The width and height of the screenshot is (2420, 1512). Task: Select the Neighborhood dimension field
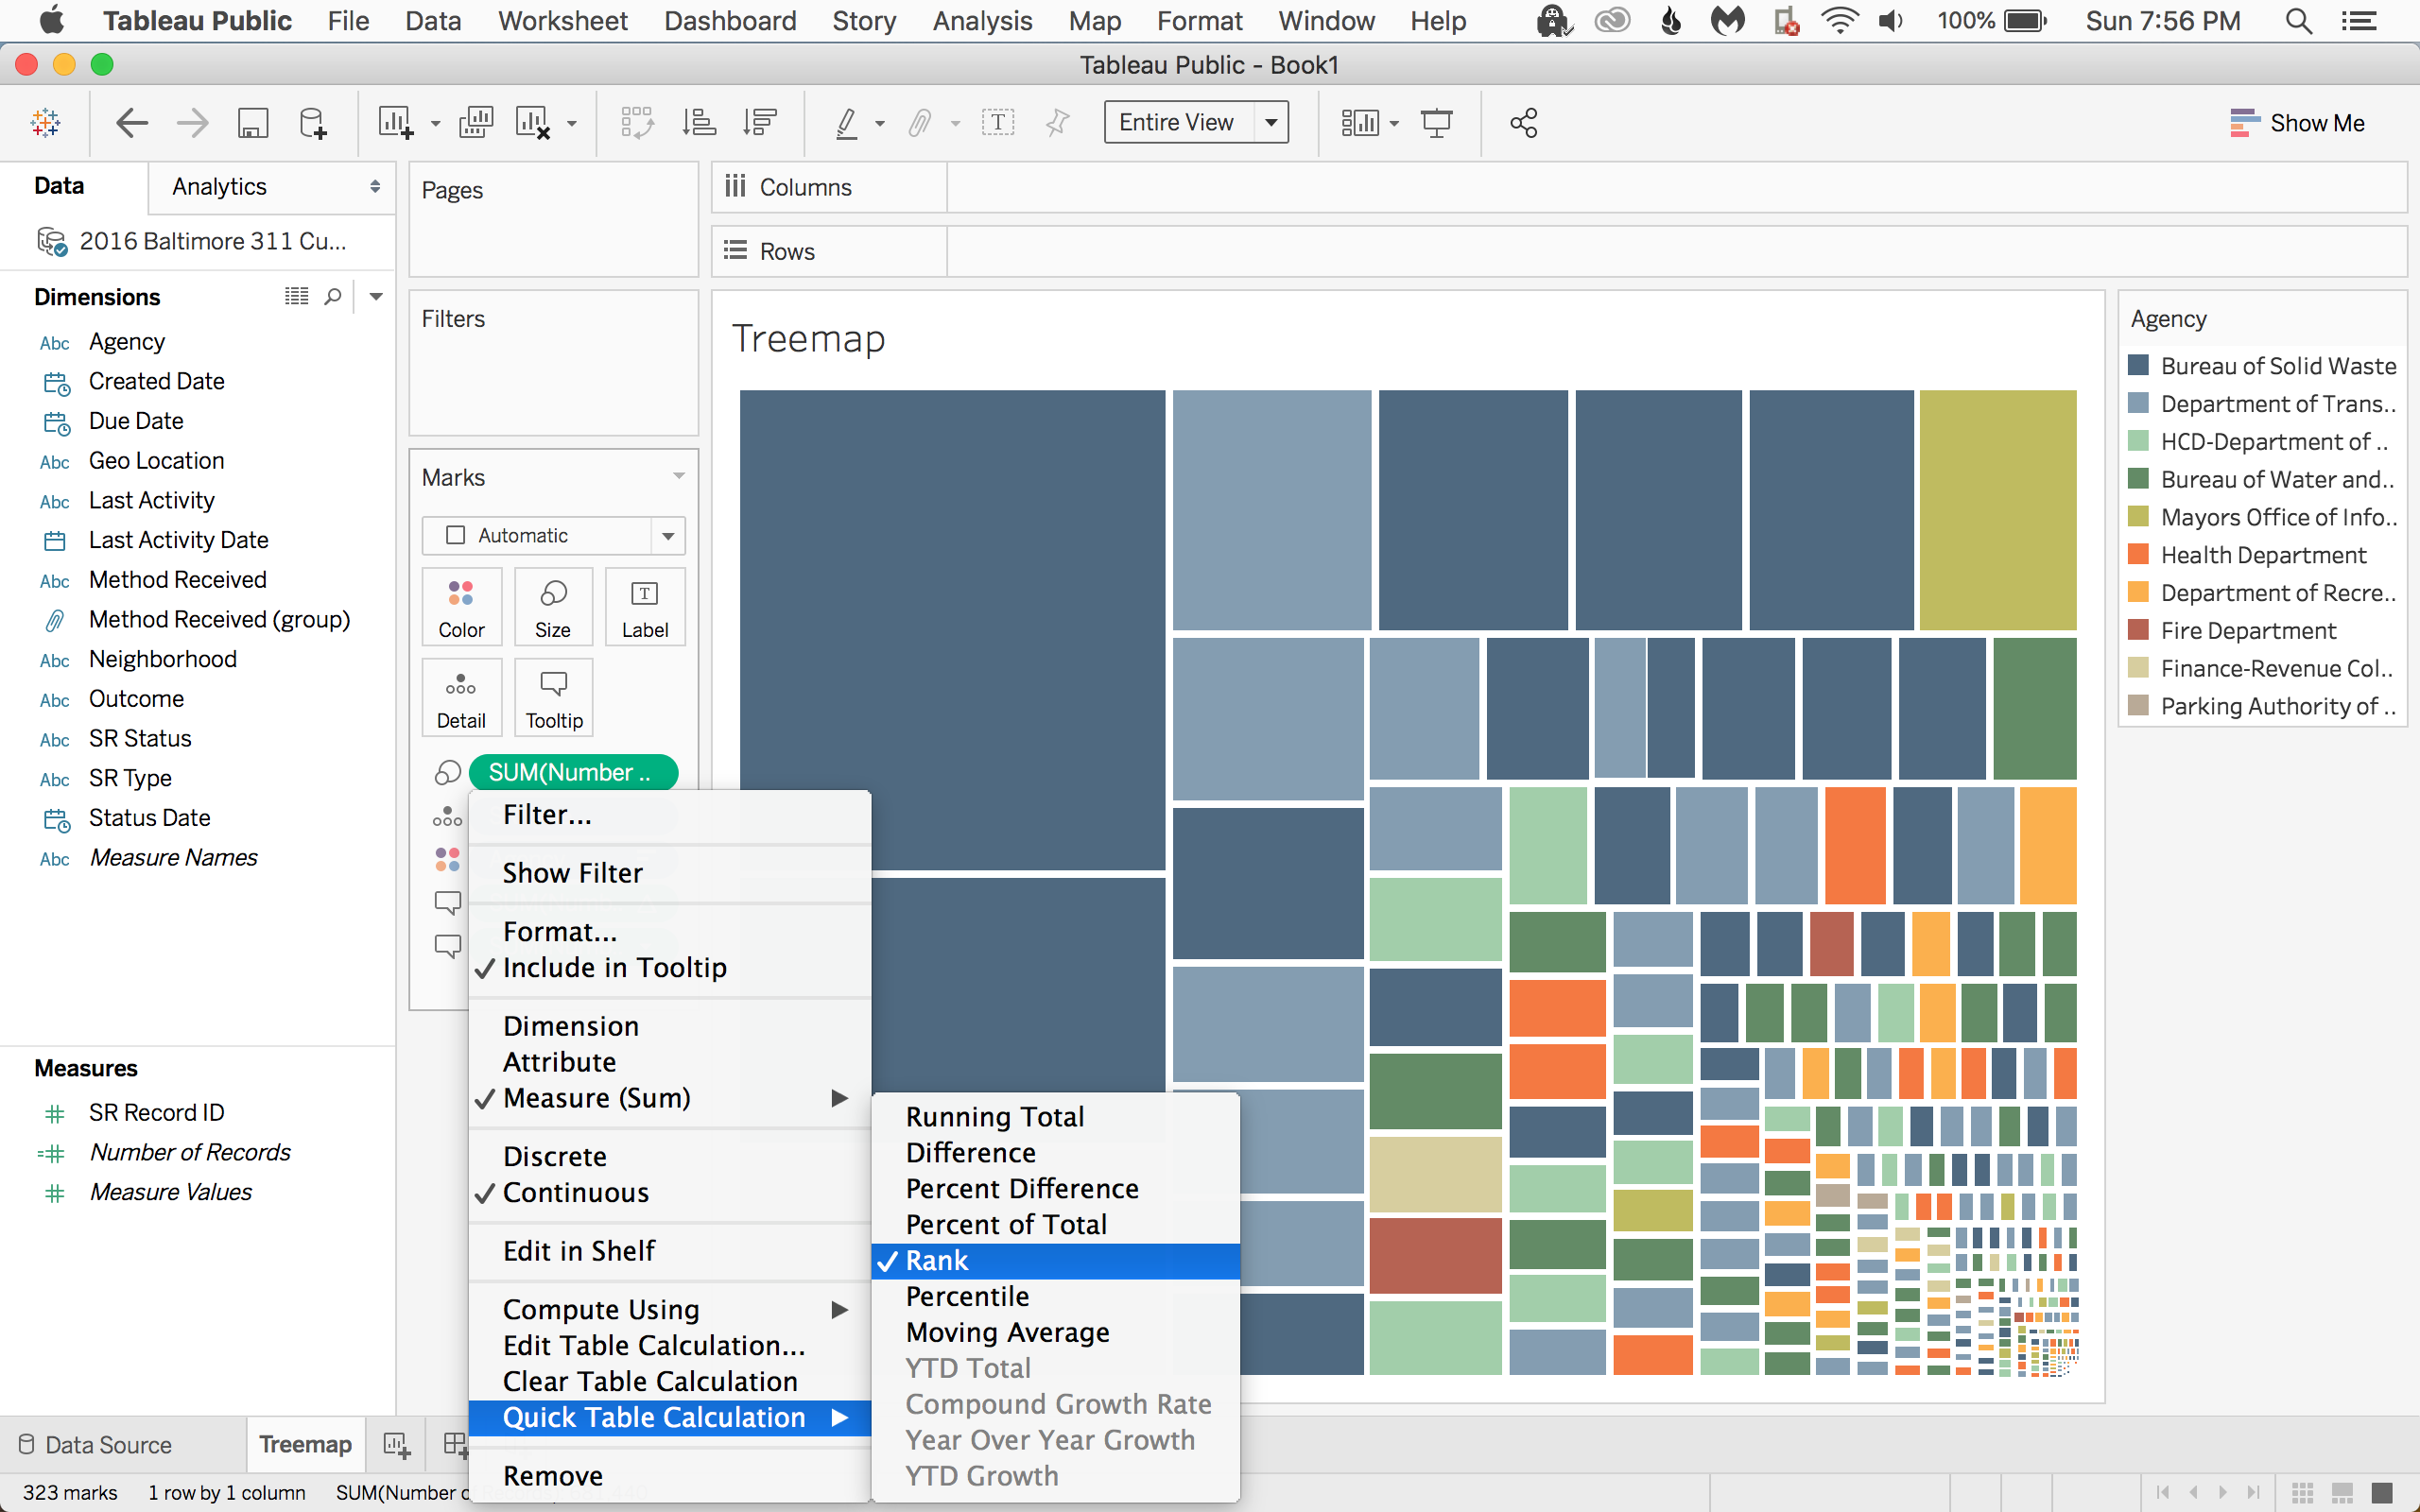tap(162, 660)
